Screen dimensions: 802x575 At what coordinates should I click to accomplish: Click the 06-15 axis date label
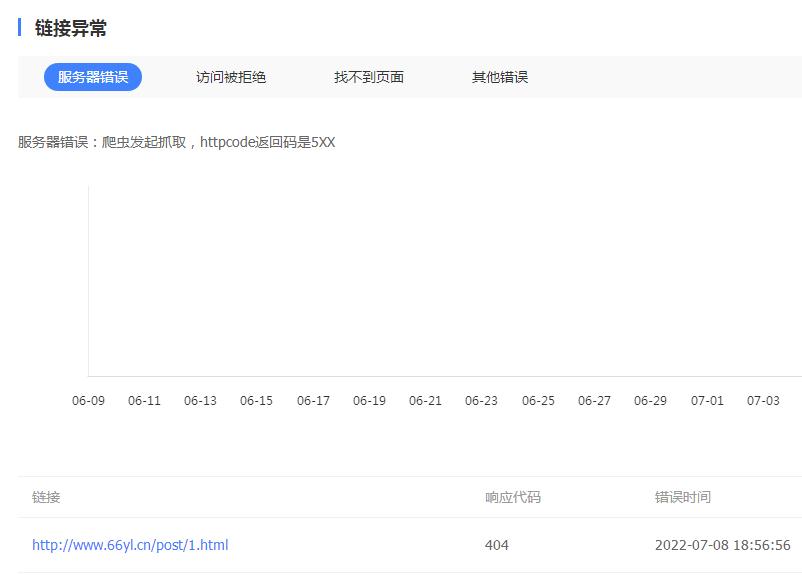pyautogui.click(x=256, y=401)
